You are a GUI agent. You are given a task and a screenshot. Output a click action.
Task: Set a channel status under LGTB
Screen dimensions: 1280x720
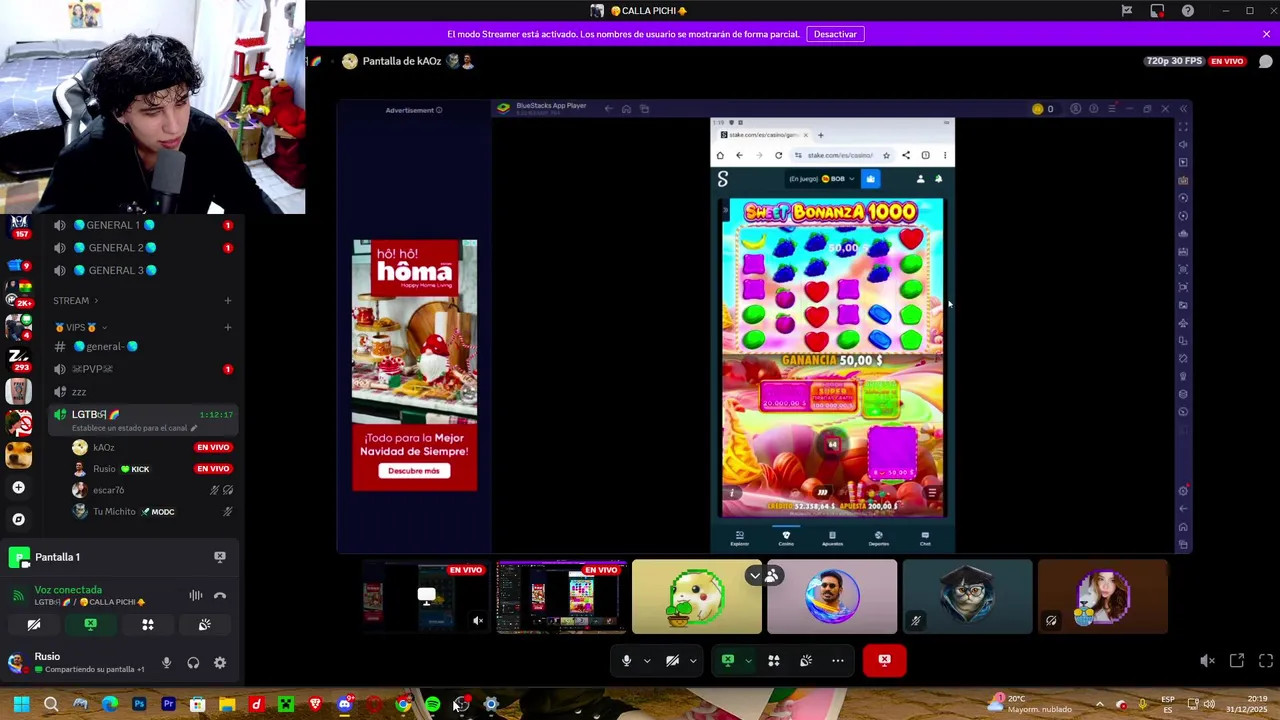coord(134,428)
